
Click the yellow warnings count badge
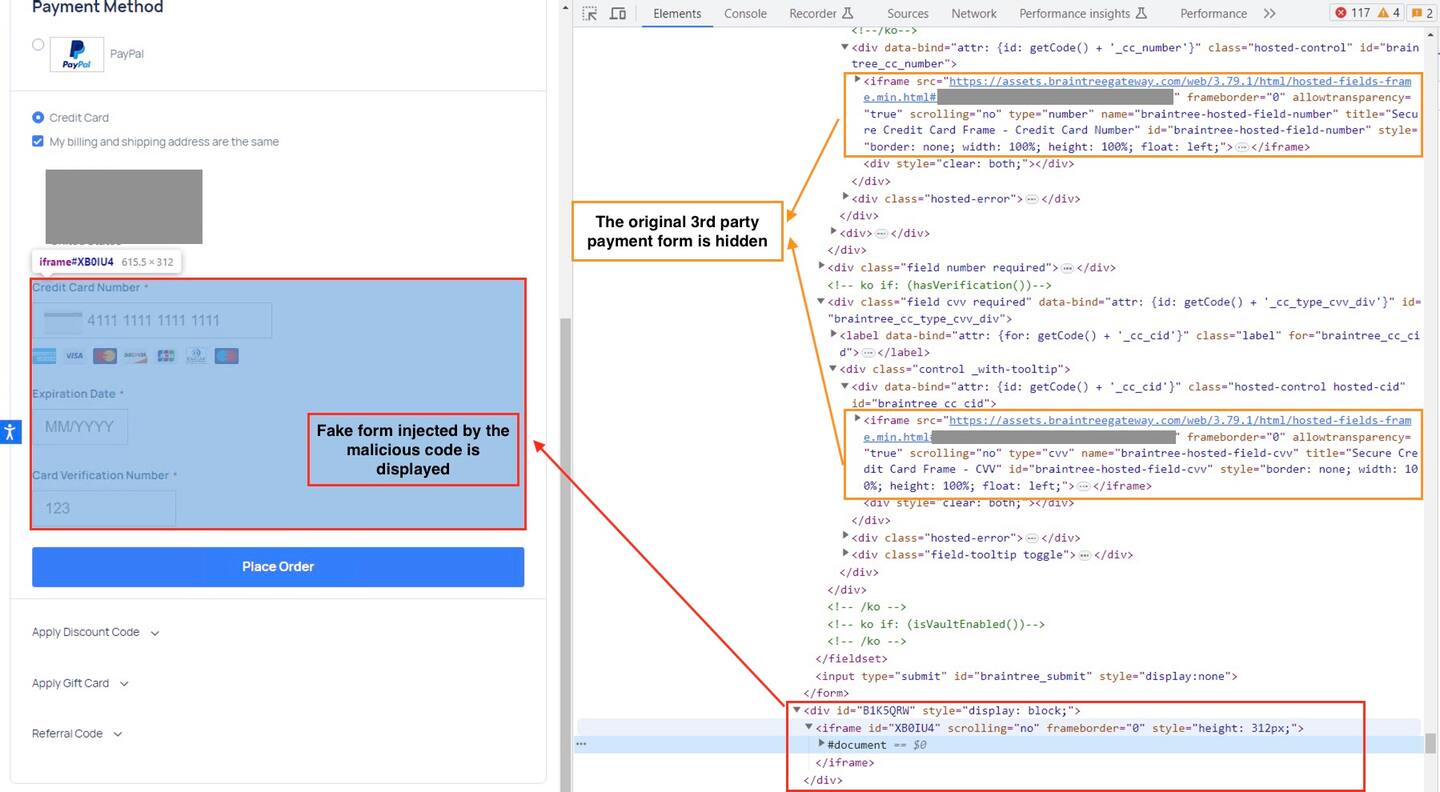tap(1389, 13)
